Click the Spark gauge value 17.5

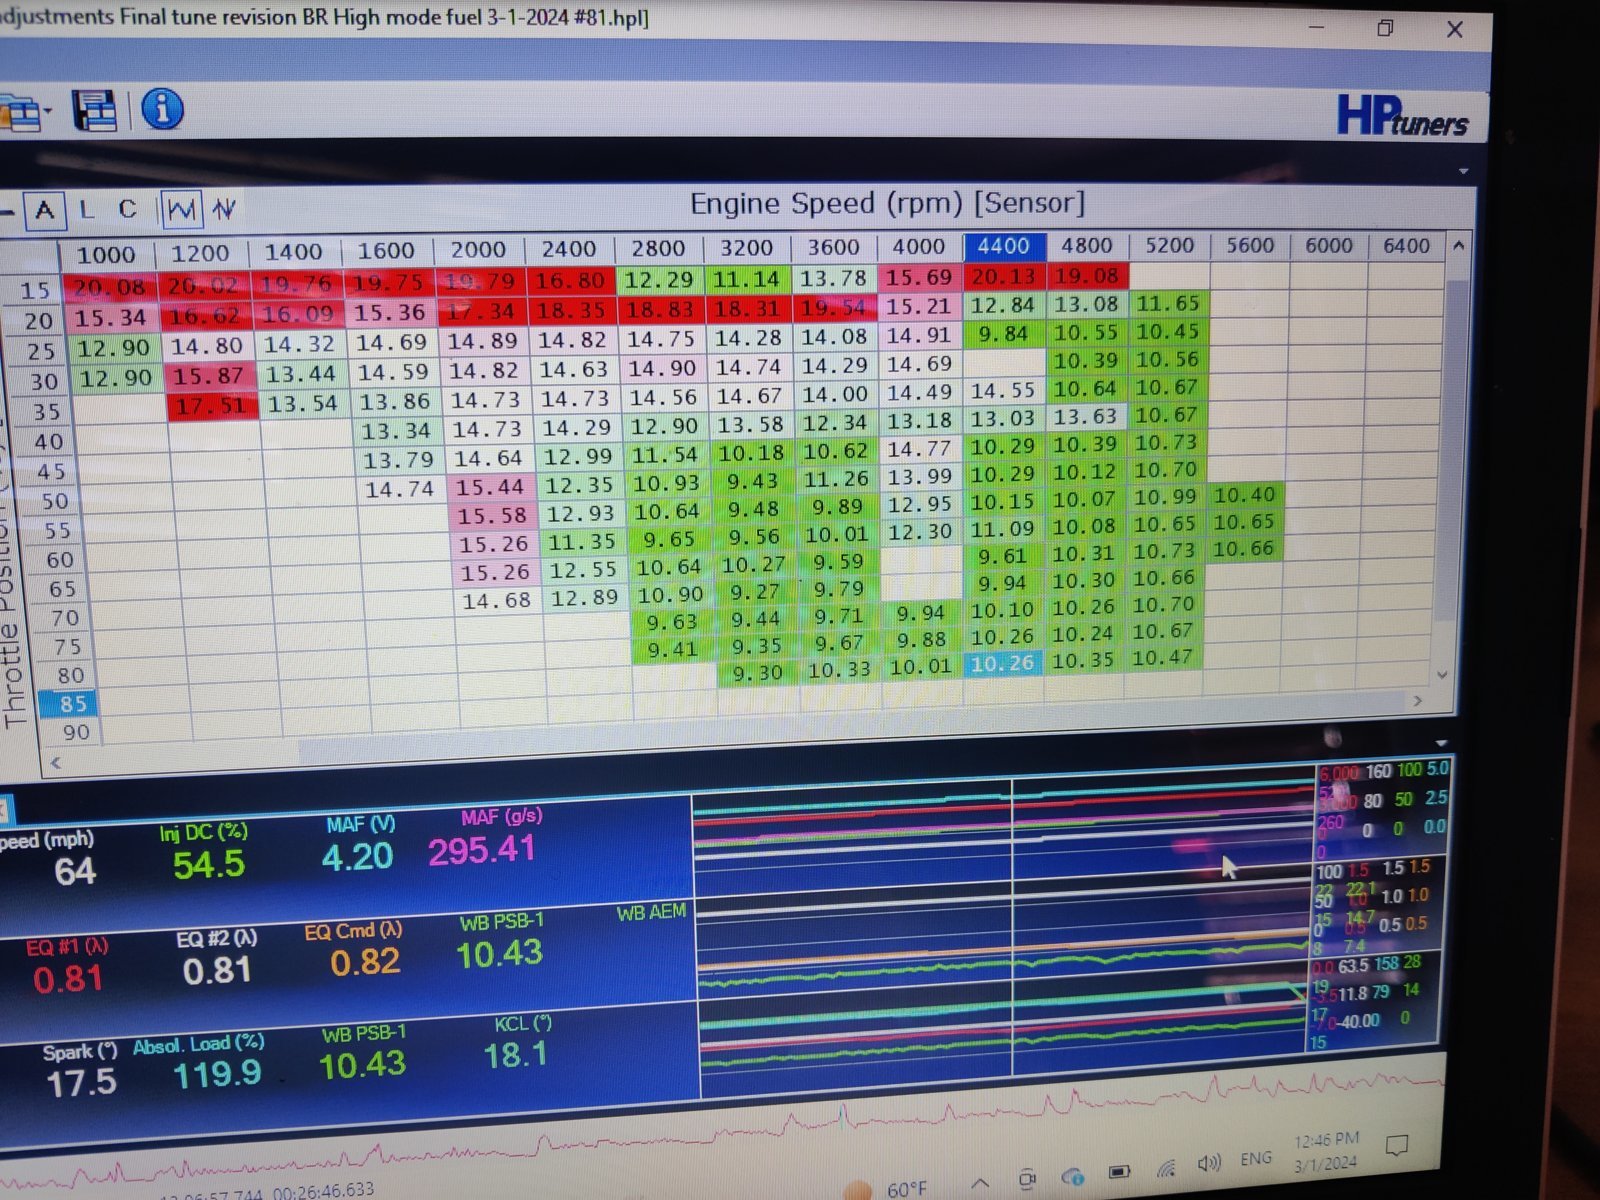point(81,1082)
